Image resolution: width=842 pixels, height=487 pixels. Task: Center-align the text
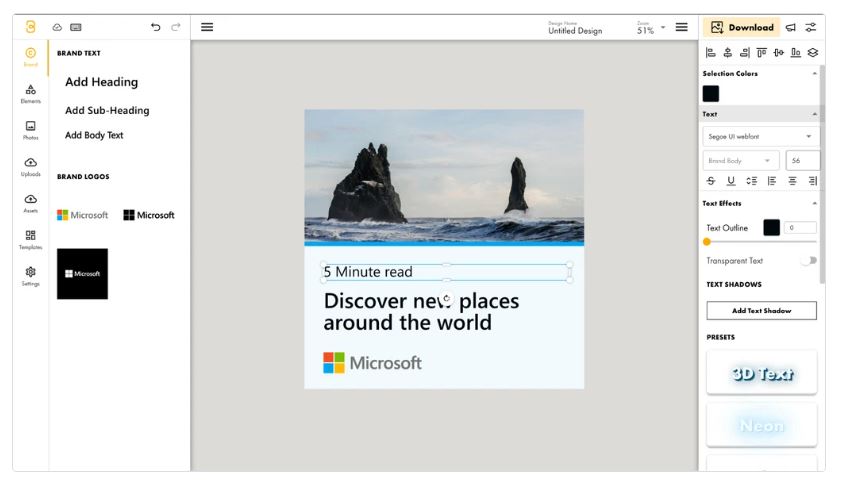tap(792, 181)
